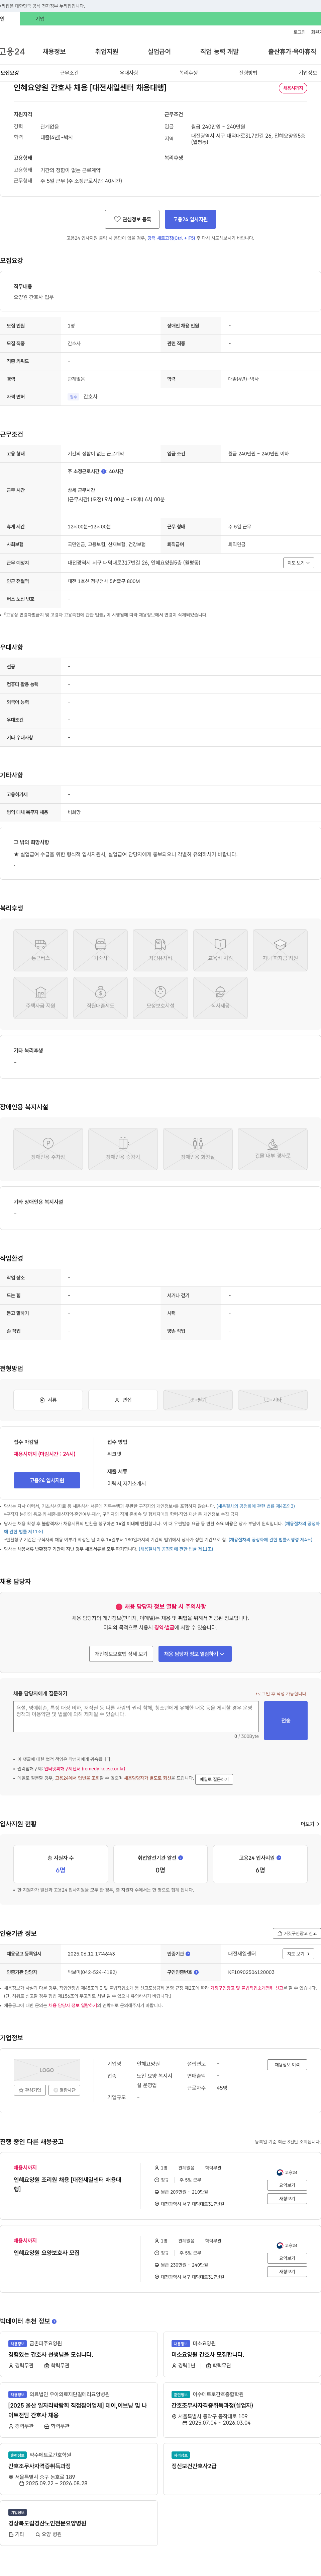The width and height of the screenshot is (321, 2576).
Task: Open 인혜요양원 조리원 채용 job posting
Action: tap(67, 2184)
